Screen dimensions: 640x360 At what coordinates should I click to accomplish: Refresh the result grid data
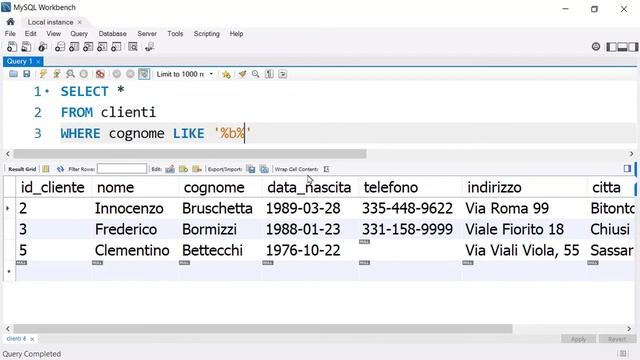60,169
